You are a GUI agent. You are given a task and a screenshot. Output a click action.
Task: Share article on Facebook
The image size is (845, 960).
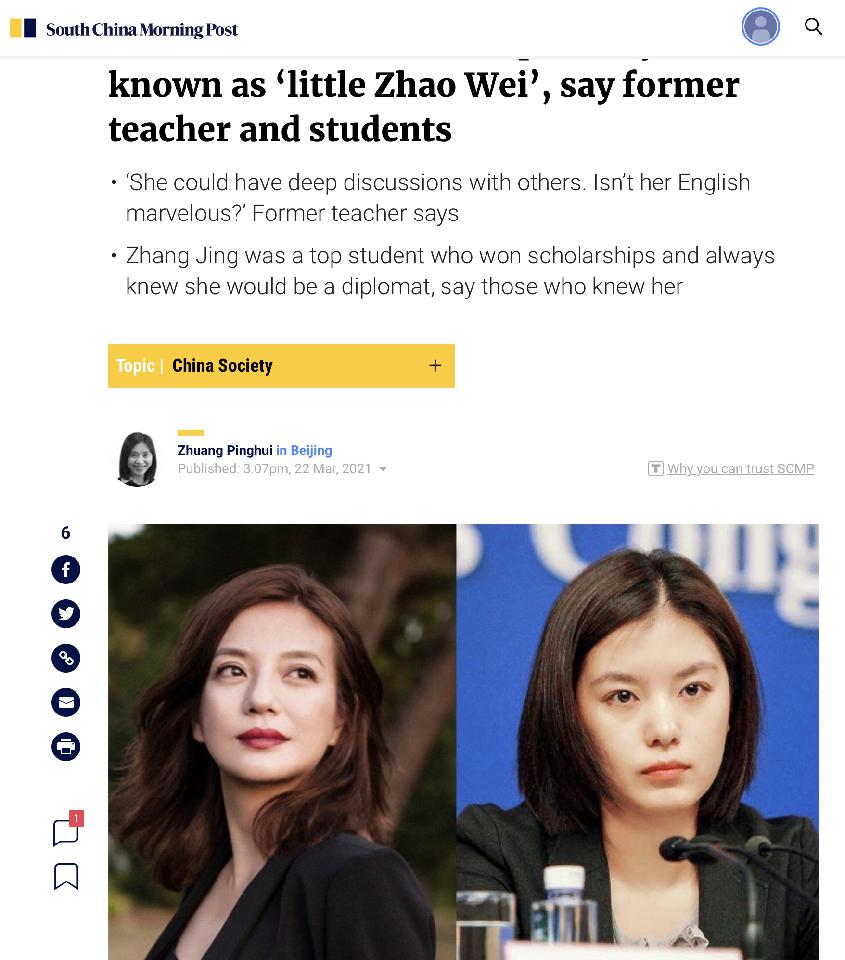(66, 569)
